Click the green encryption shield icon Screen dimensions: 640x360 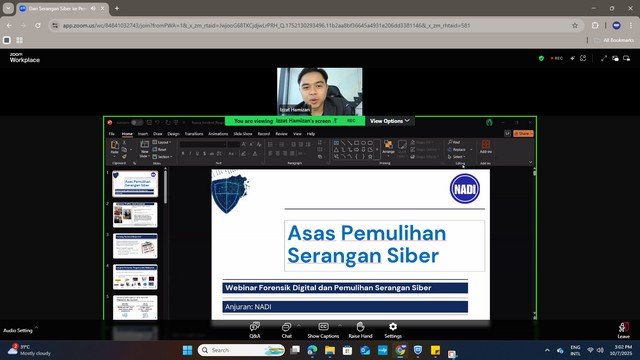pyautogui.click(x=541, y=58)
